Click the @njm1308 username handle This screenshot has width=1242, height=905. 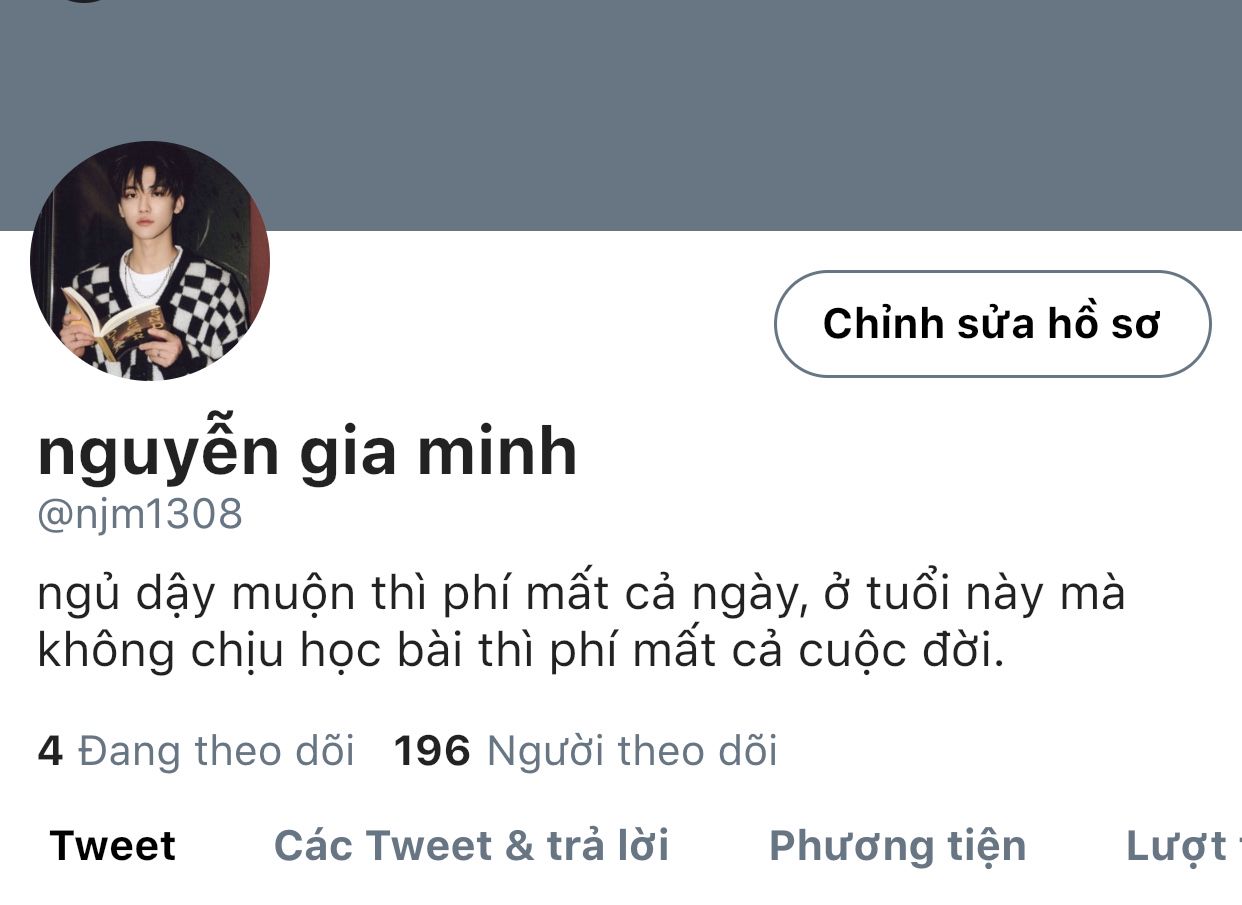click(140, 515)
